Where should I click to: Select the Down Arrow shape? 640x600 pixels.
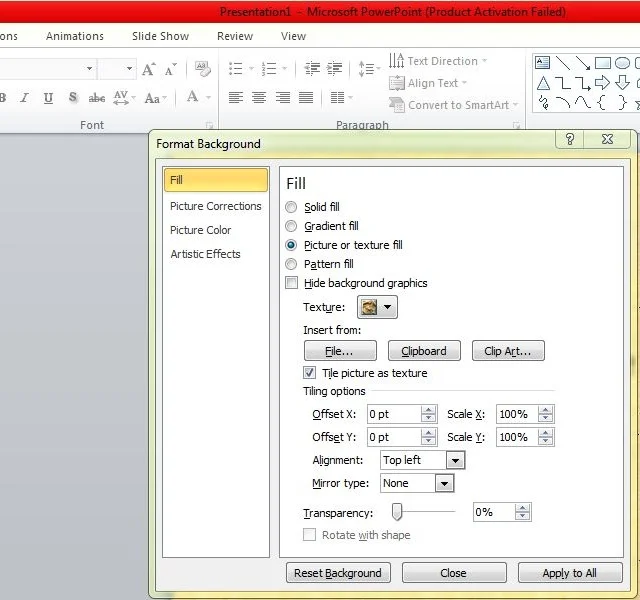(622, 83)
